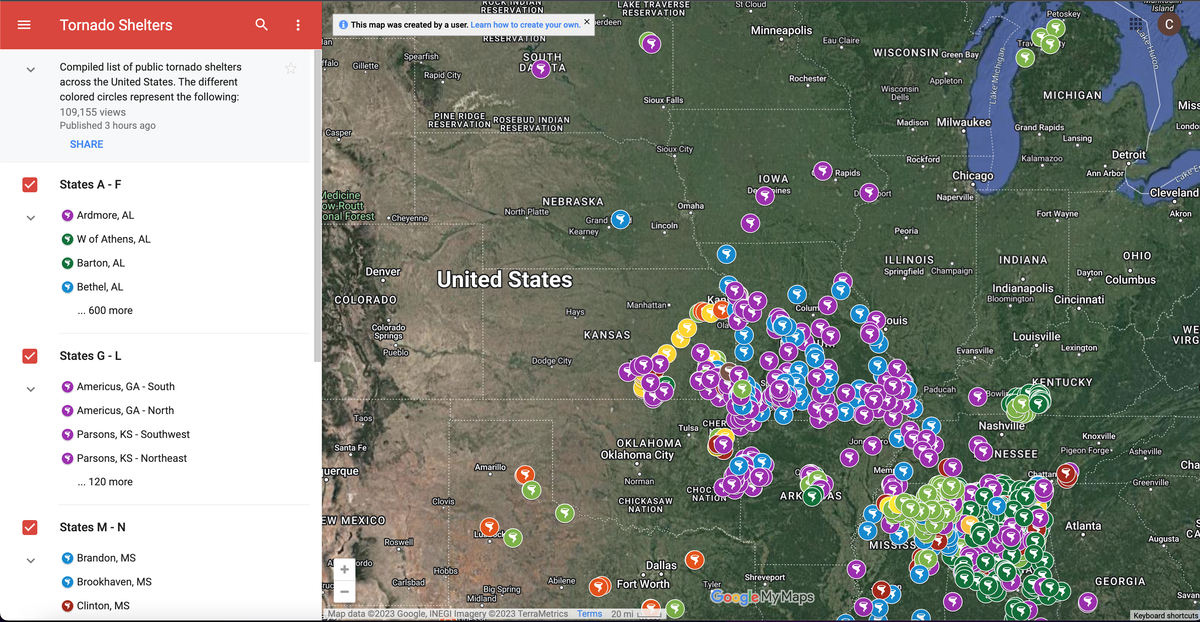This screenshot has width=1200, height=622.
Task: Click the zoom in plus button
Action: click(x=344, y=569)
